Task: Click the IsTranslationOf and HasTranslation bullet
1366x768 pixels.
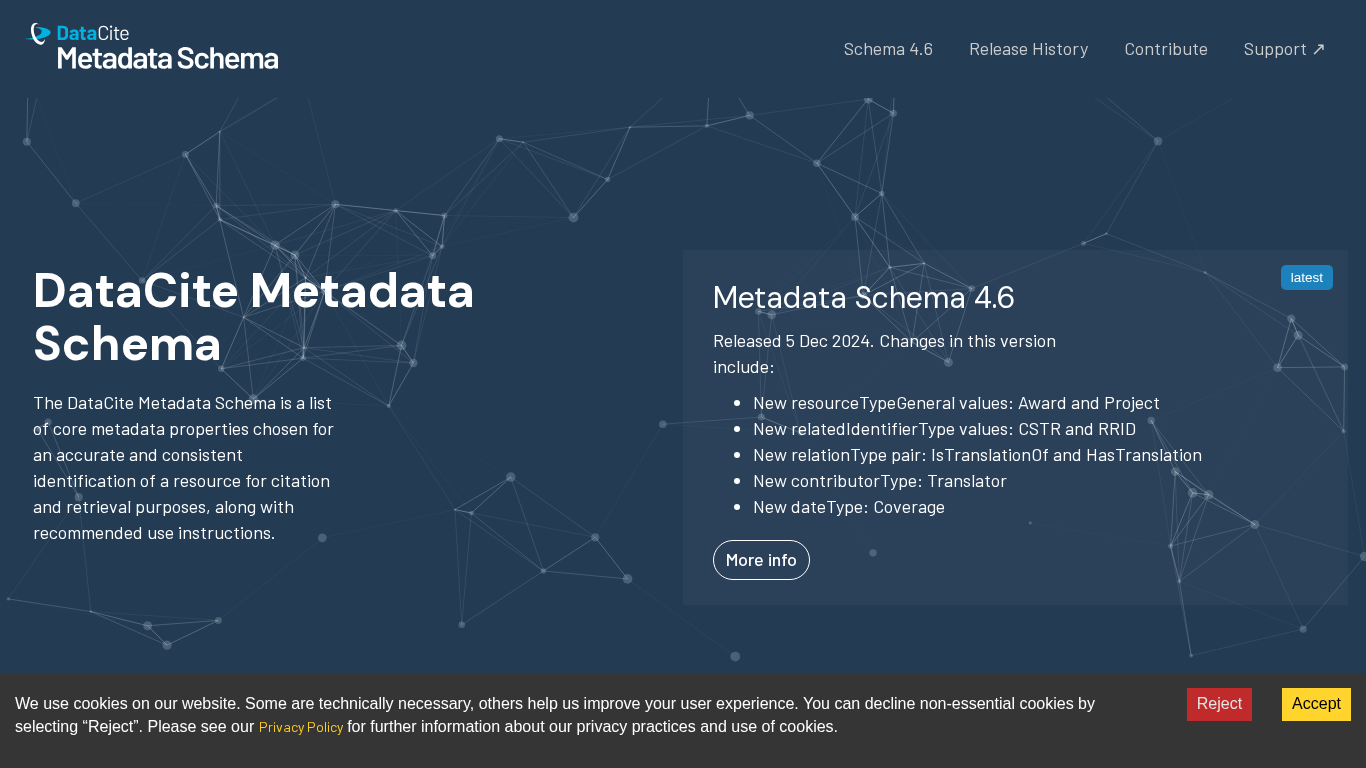Action: tap(977, 455)
